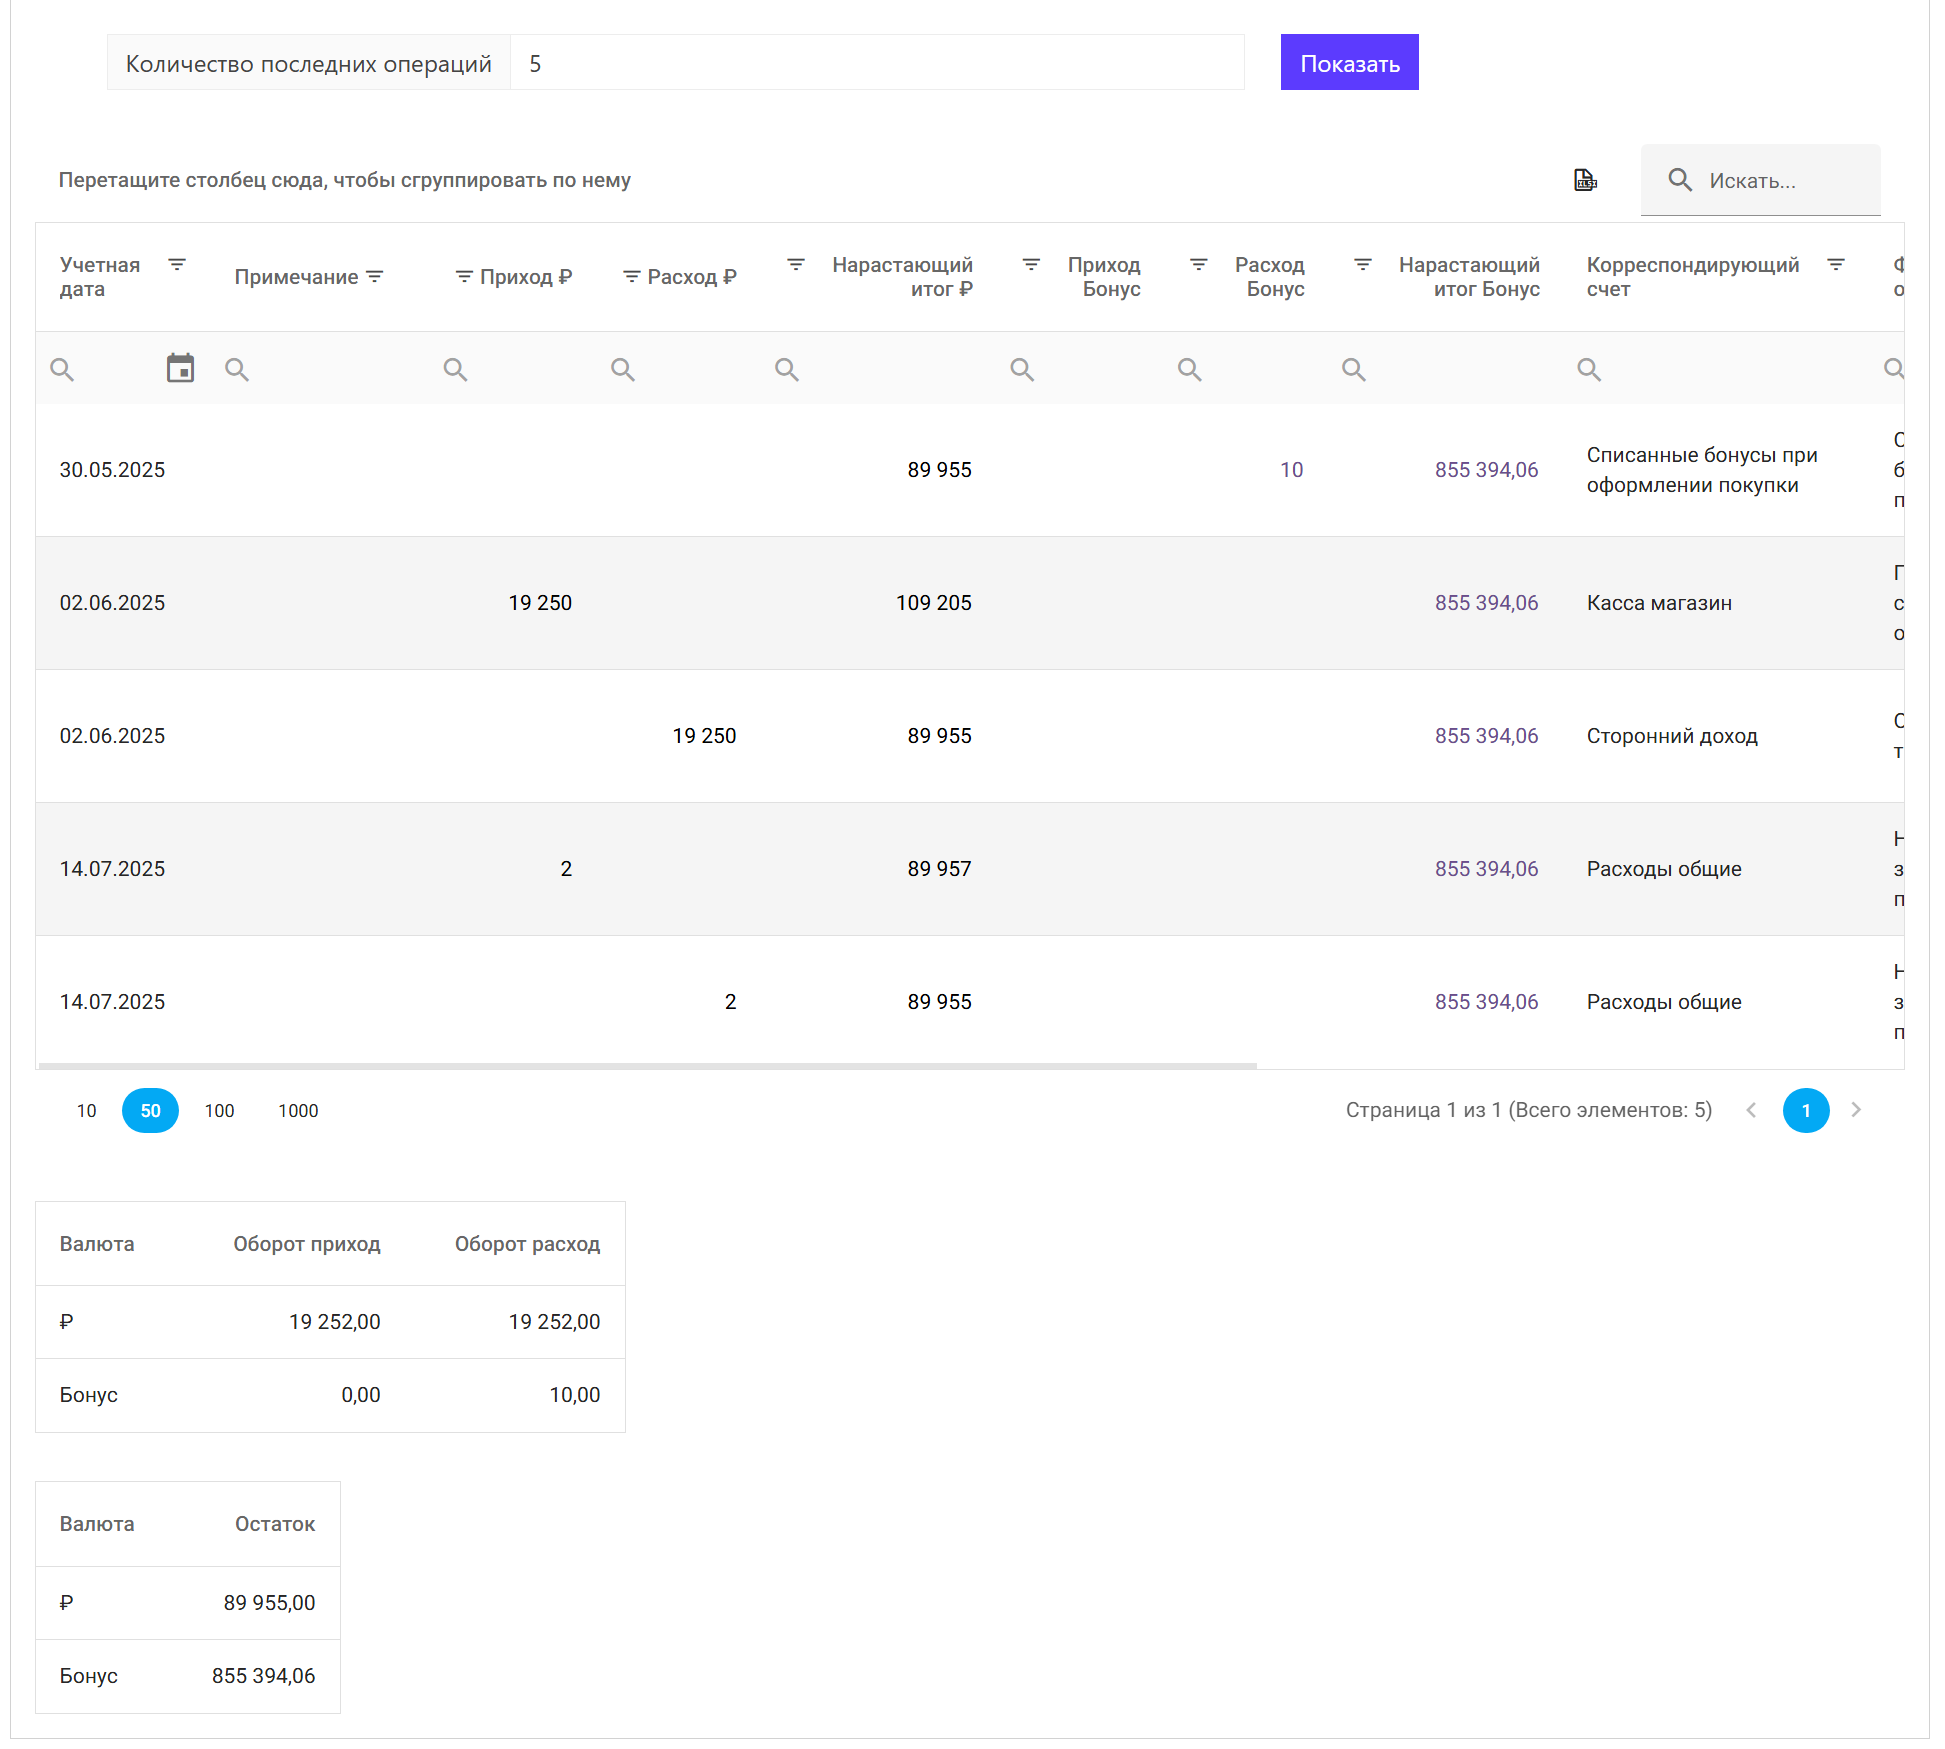This screenshot has width=1945, height=1749.
Task: Go to next page arrow
Action: point(1856,1110)
